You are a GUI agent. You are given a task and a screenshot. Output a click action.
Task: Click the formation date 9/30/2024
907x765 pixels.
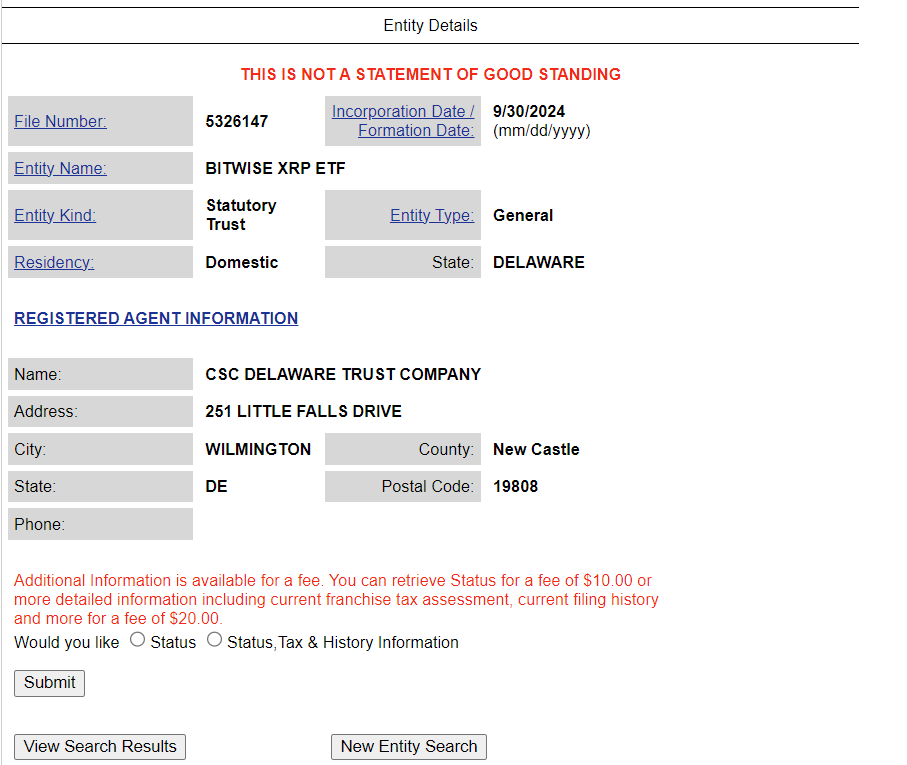point(529,111)
